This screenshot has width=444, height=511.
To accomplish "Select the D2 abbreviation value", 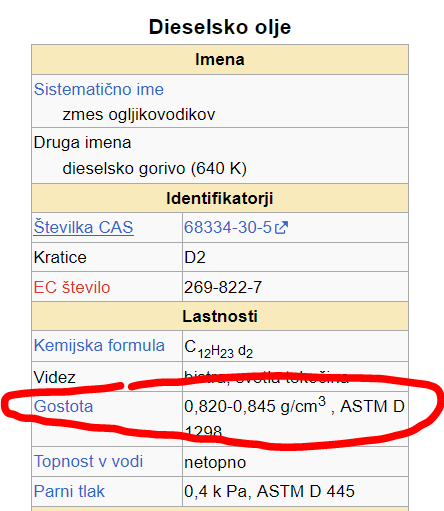I will tap(195, 257).
